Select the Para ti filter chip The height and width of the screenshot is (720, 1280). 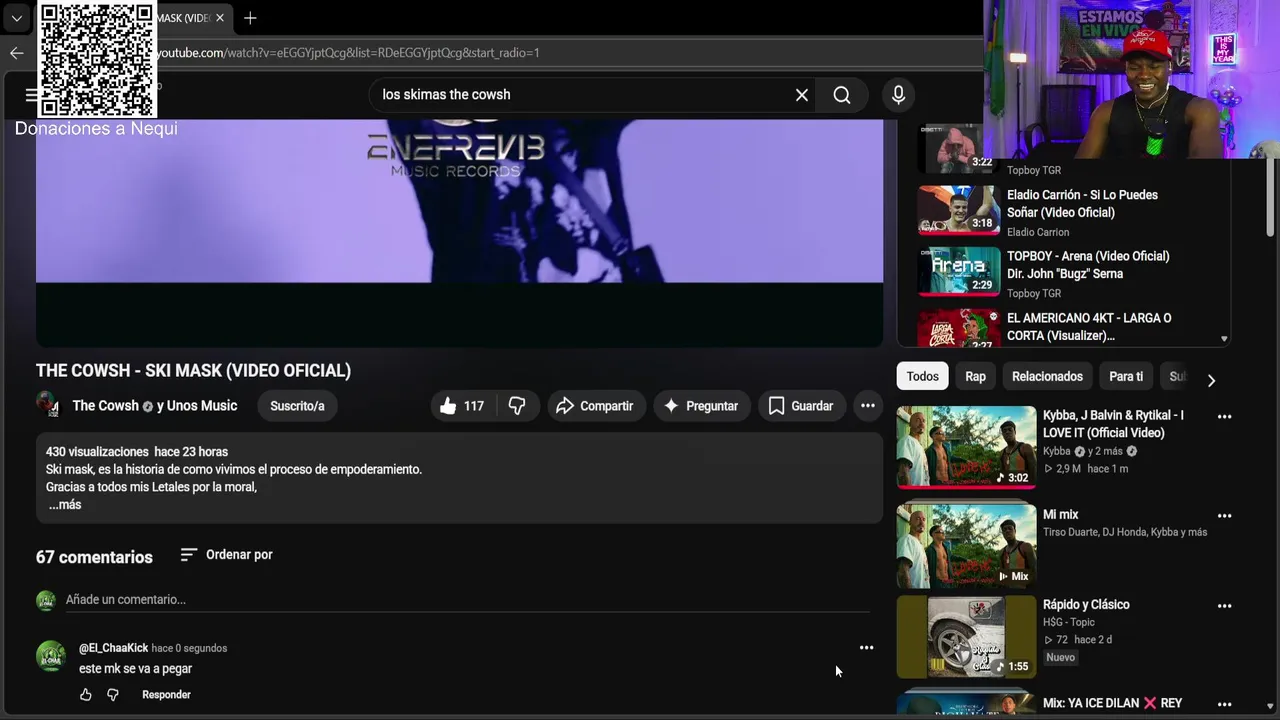click(1126, 377)
